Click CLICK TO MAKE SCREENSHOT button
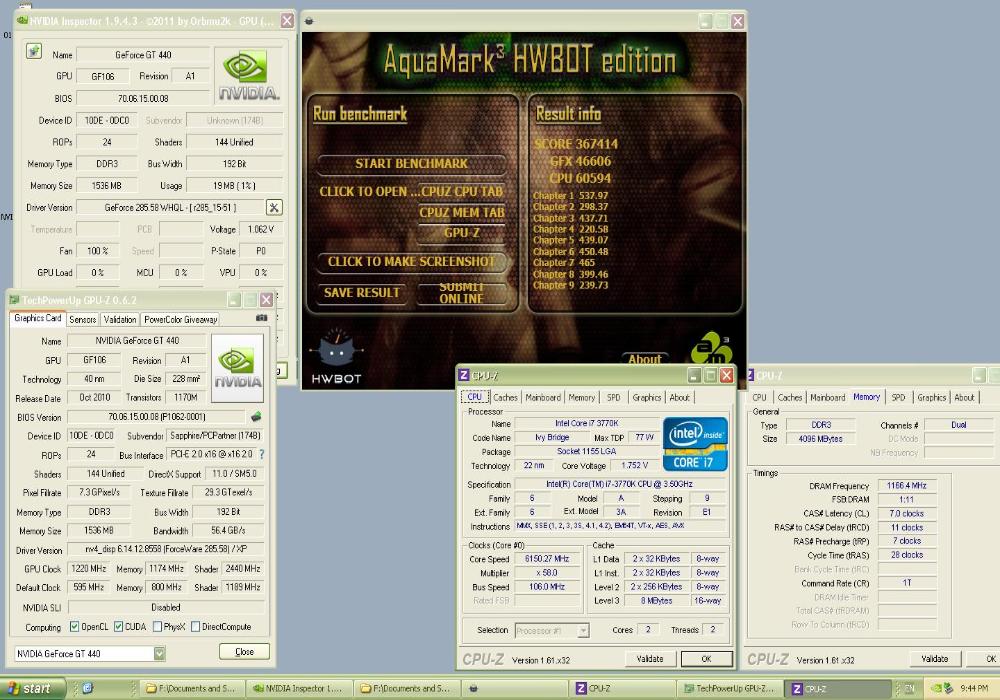The image size is (1000, 700). tap(411, 261)
